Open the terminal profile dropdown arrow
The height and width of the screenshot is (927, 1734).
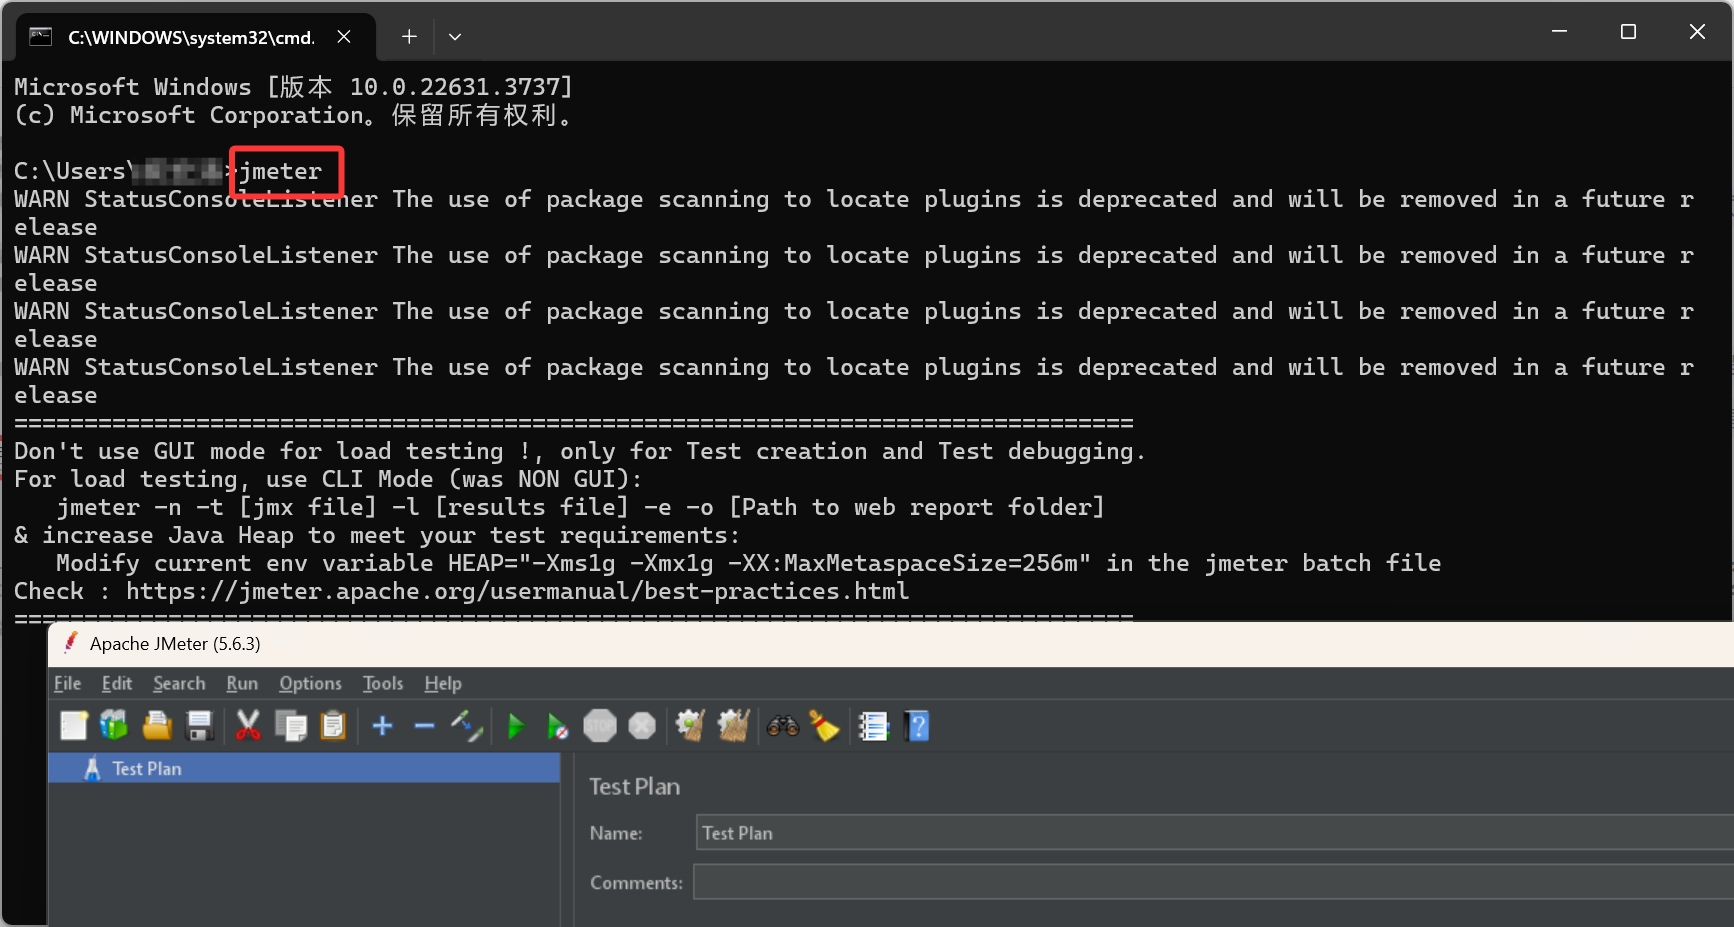tap(455, 37)
